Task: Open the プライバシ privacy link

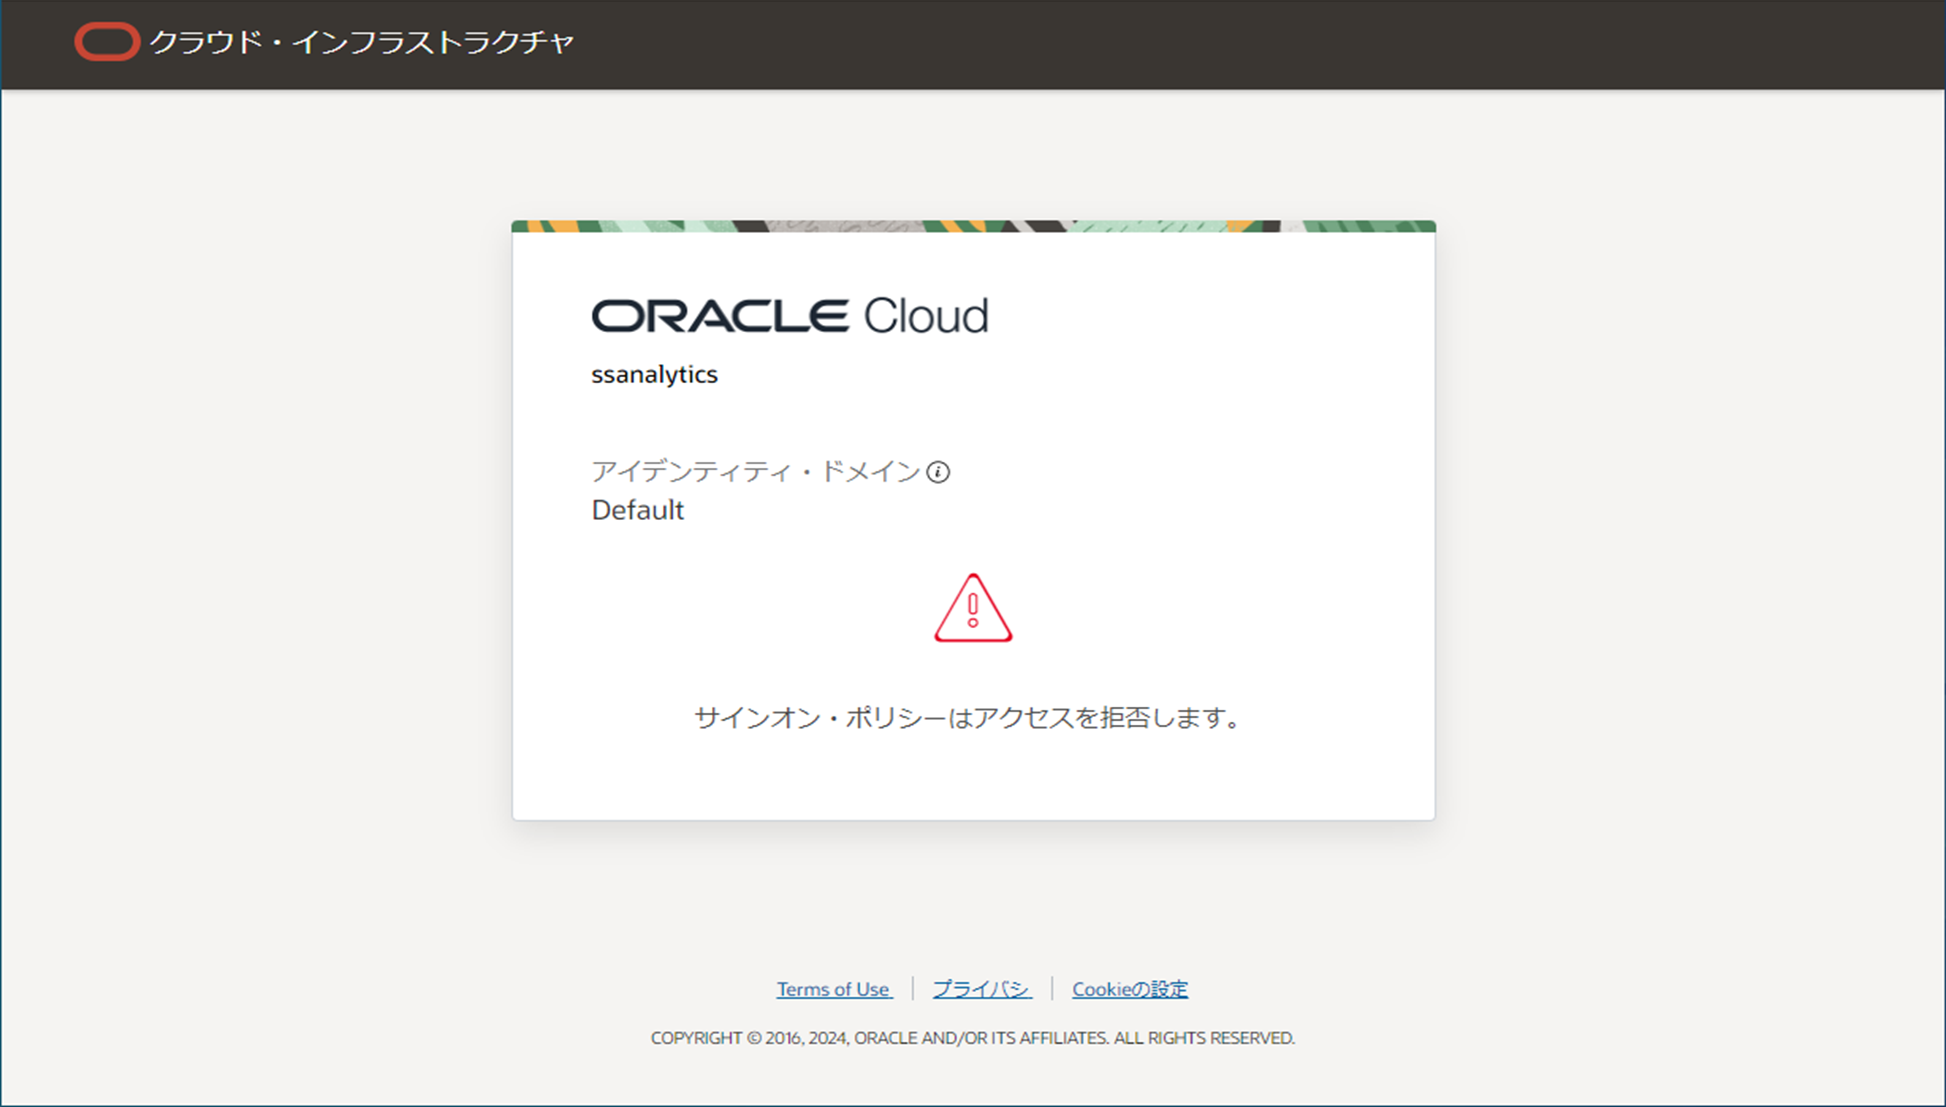Action: point(981,989)
